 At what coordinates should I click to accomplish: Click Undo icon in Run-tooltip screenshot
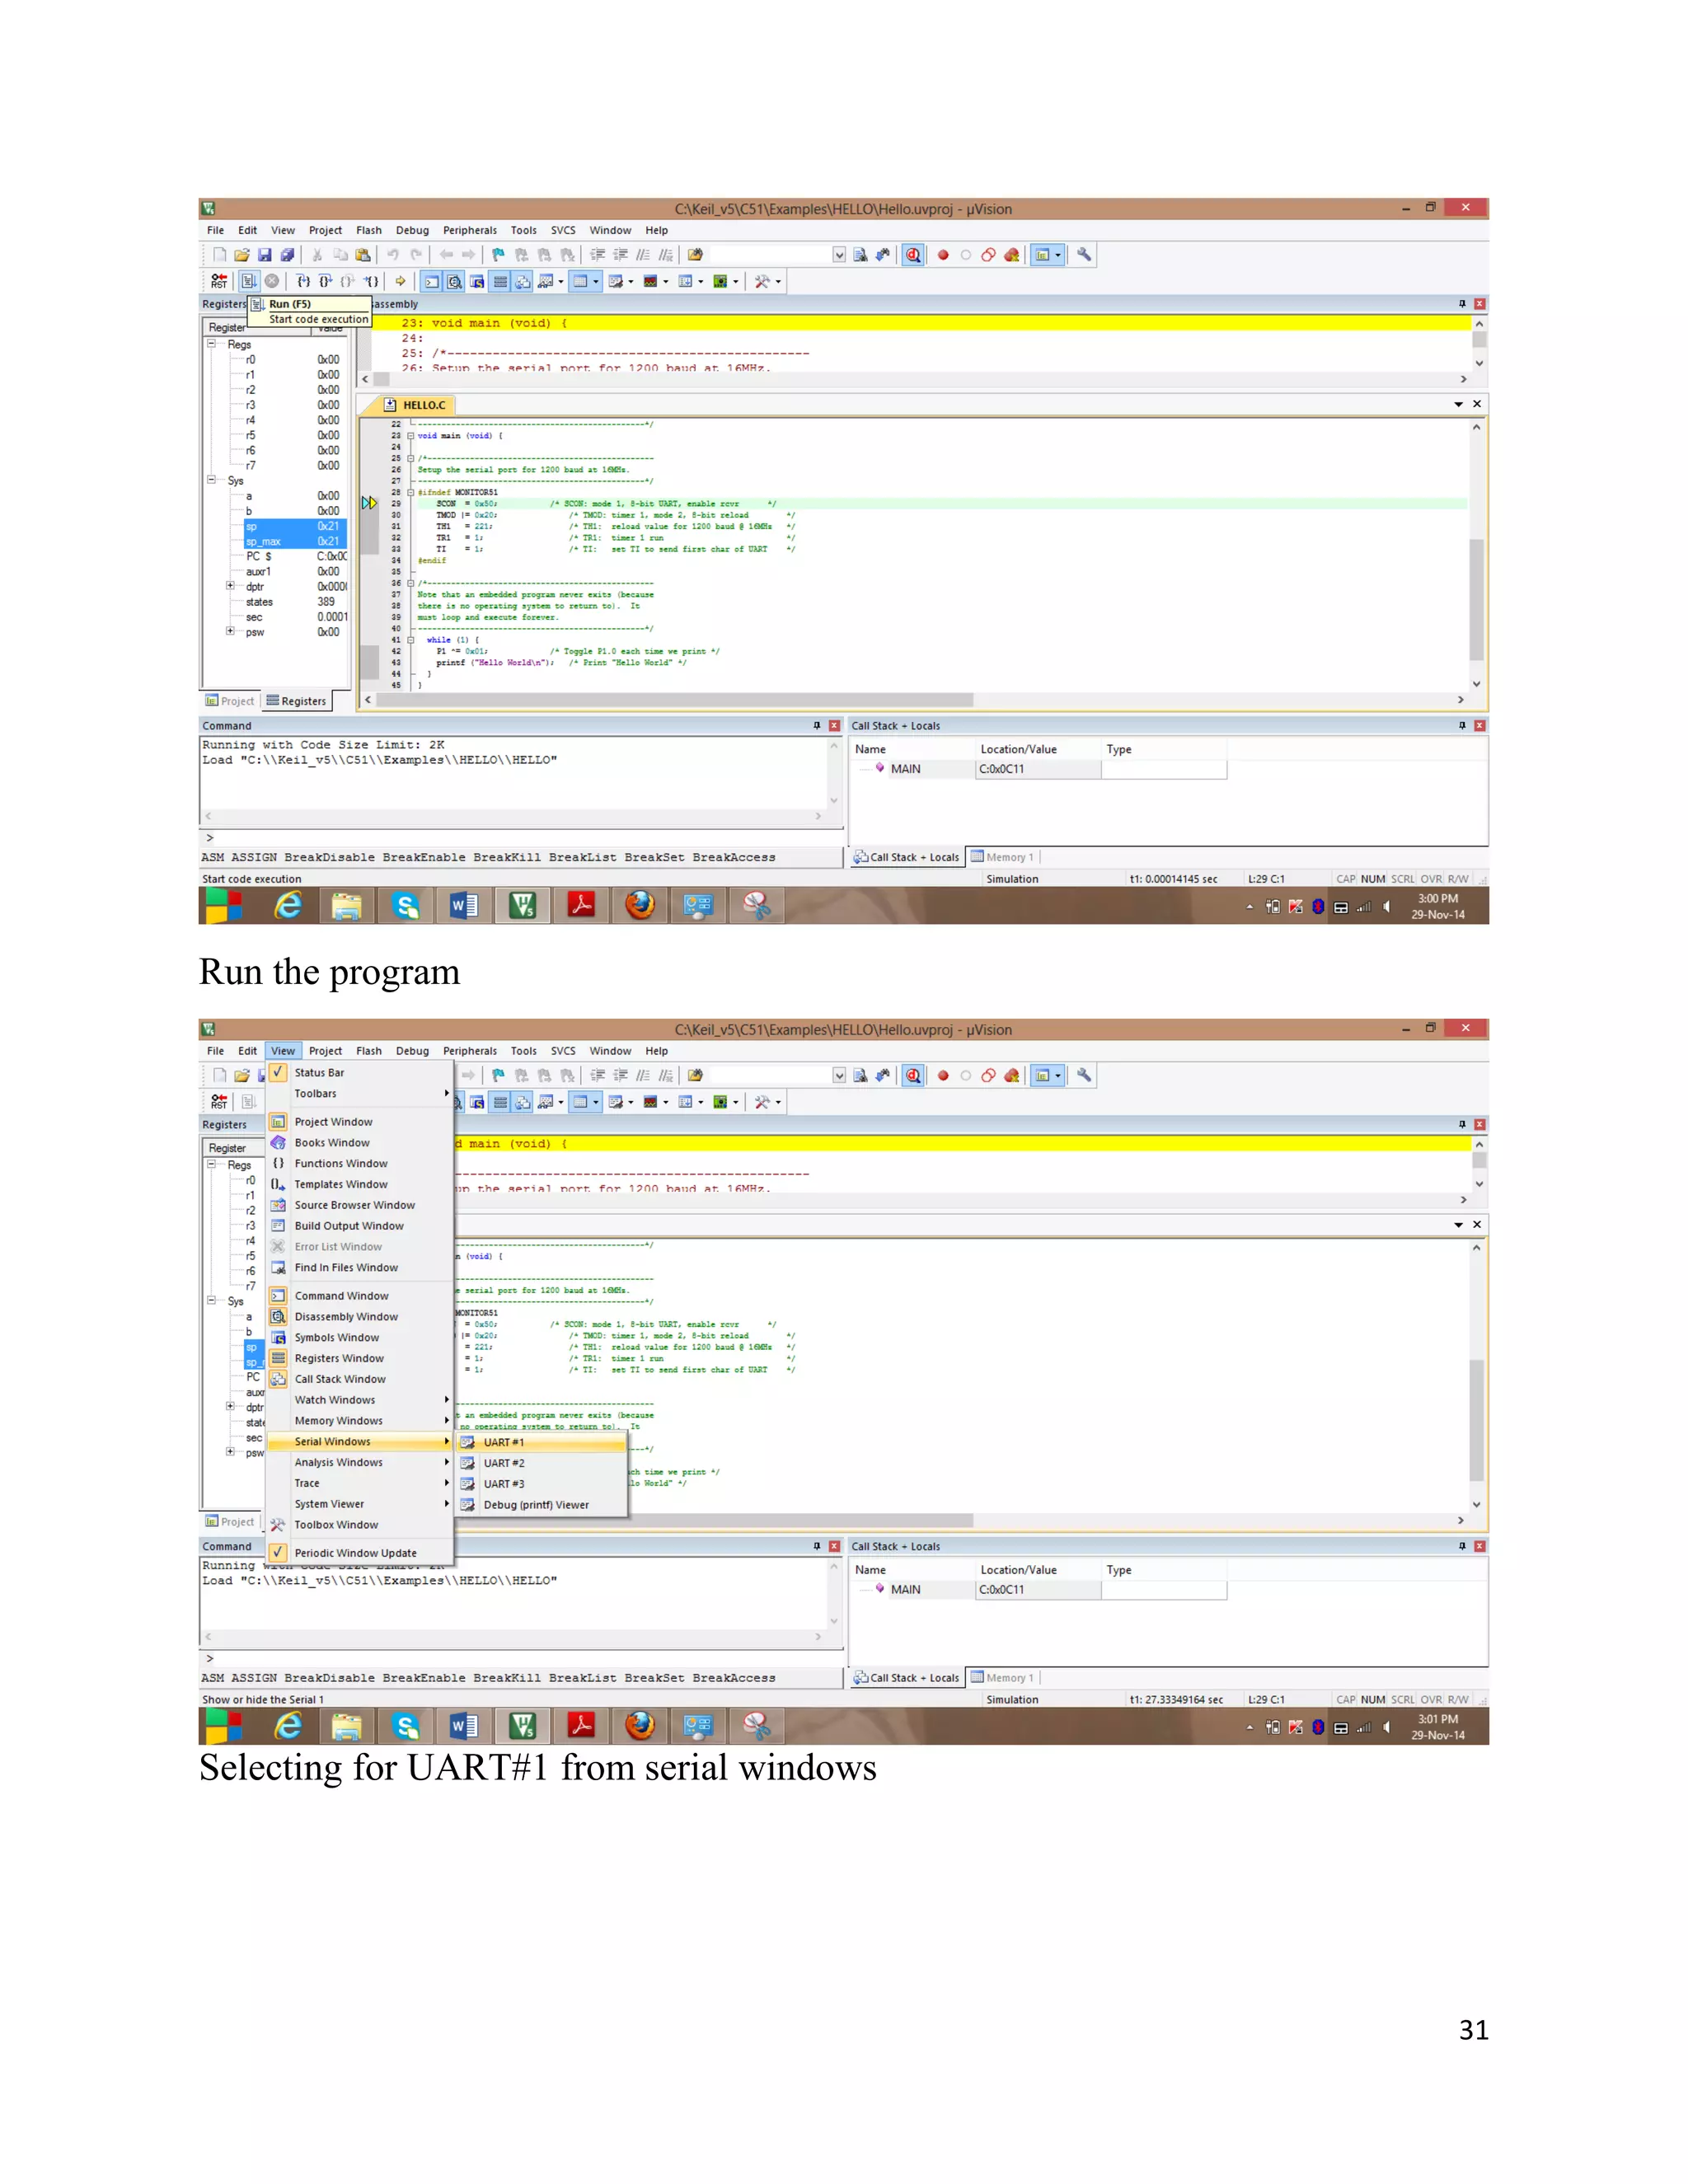(393, 255)
